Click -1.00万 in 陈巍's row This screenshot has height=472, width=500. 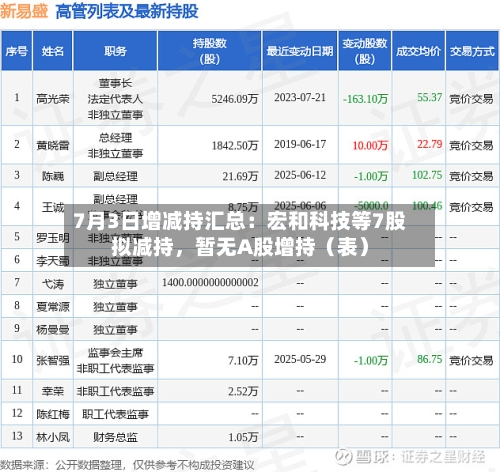(x=371, y=176)
